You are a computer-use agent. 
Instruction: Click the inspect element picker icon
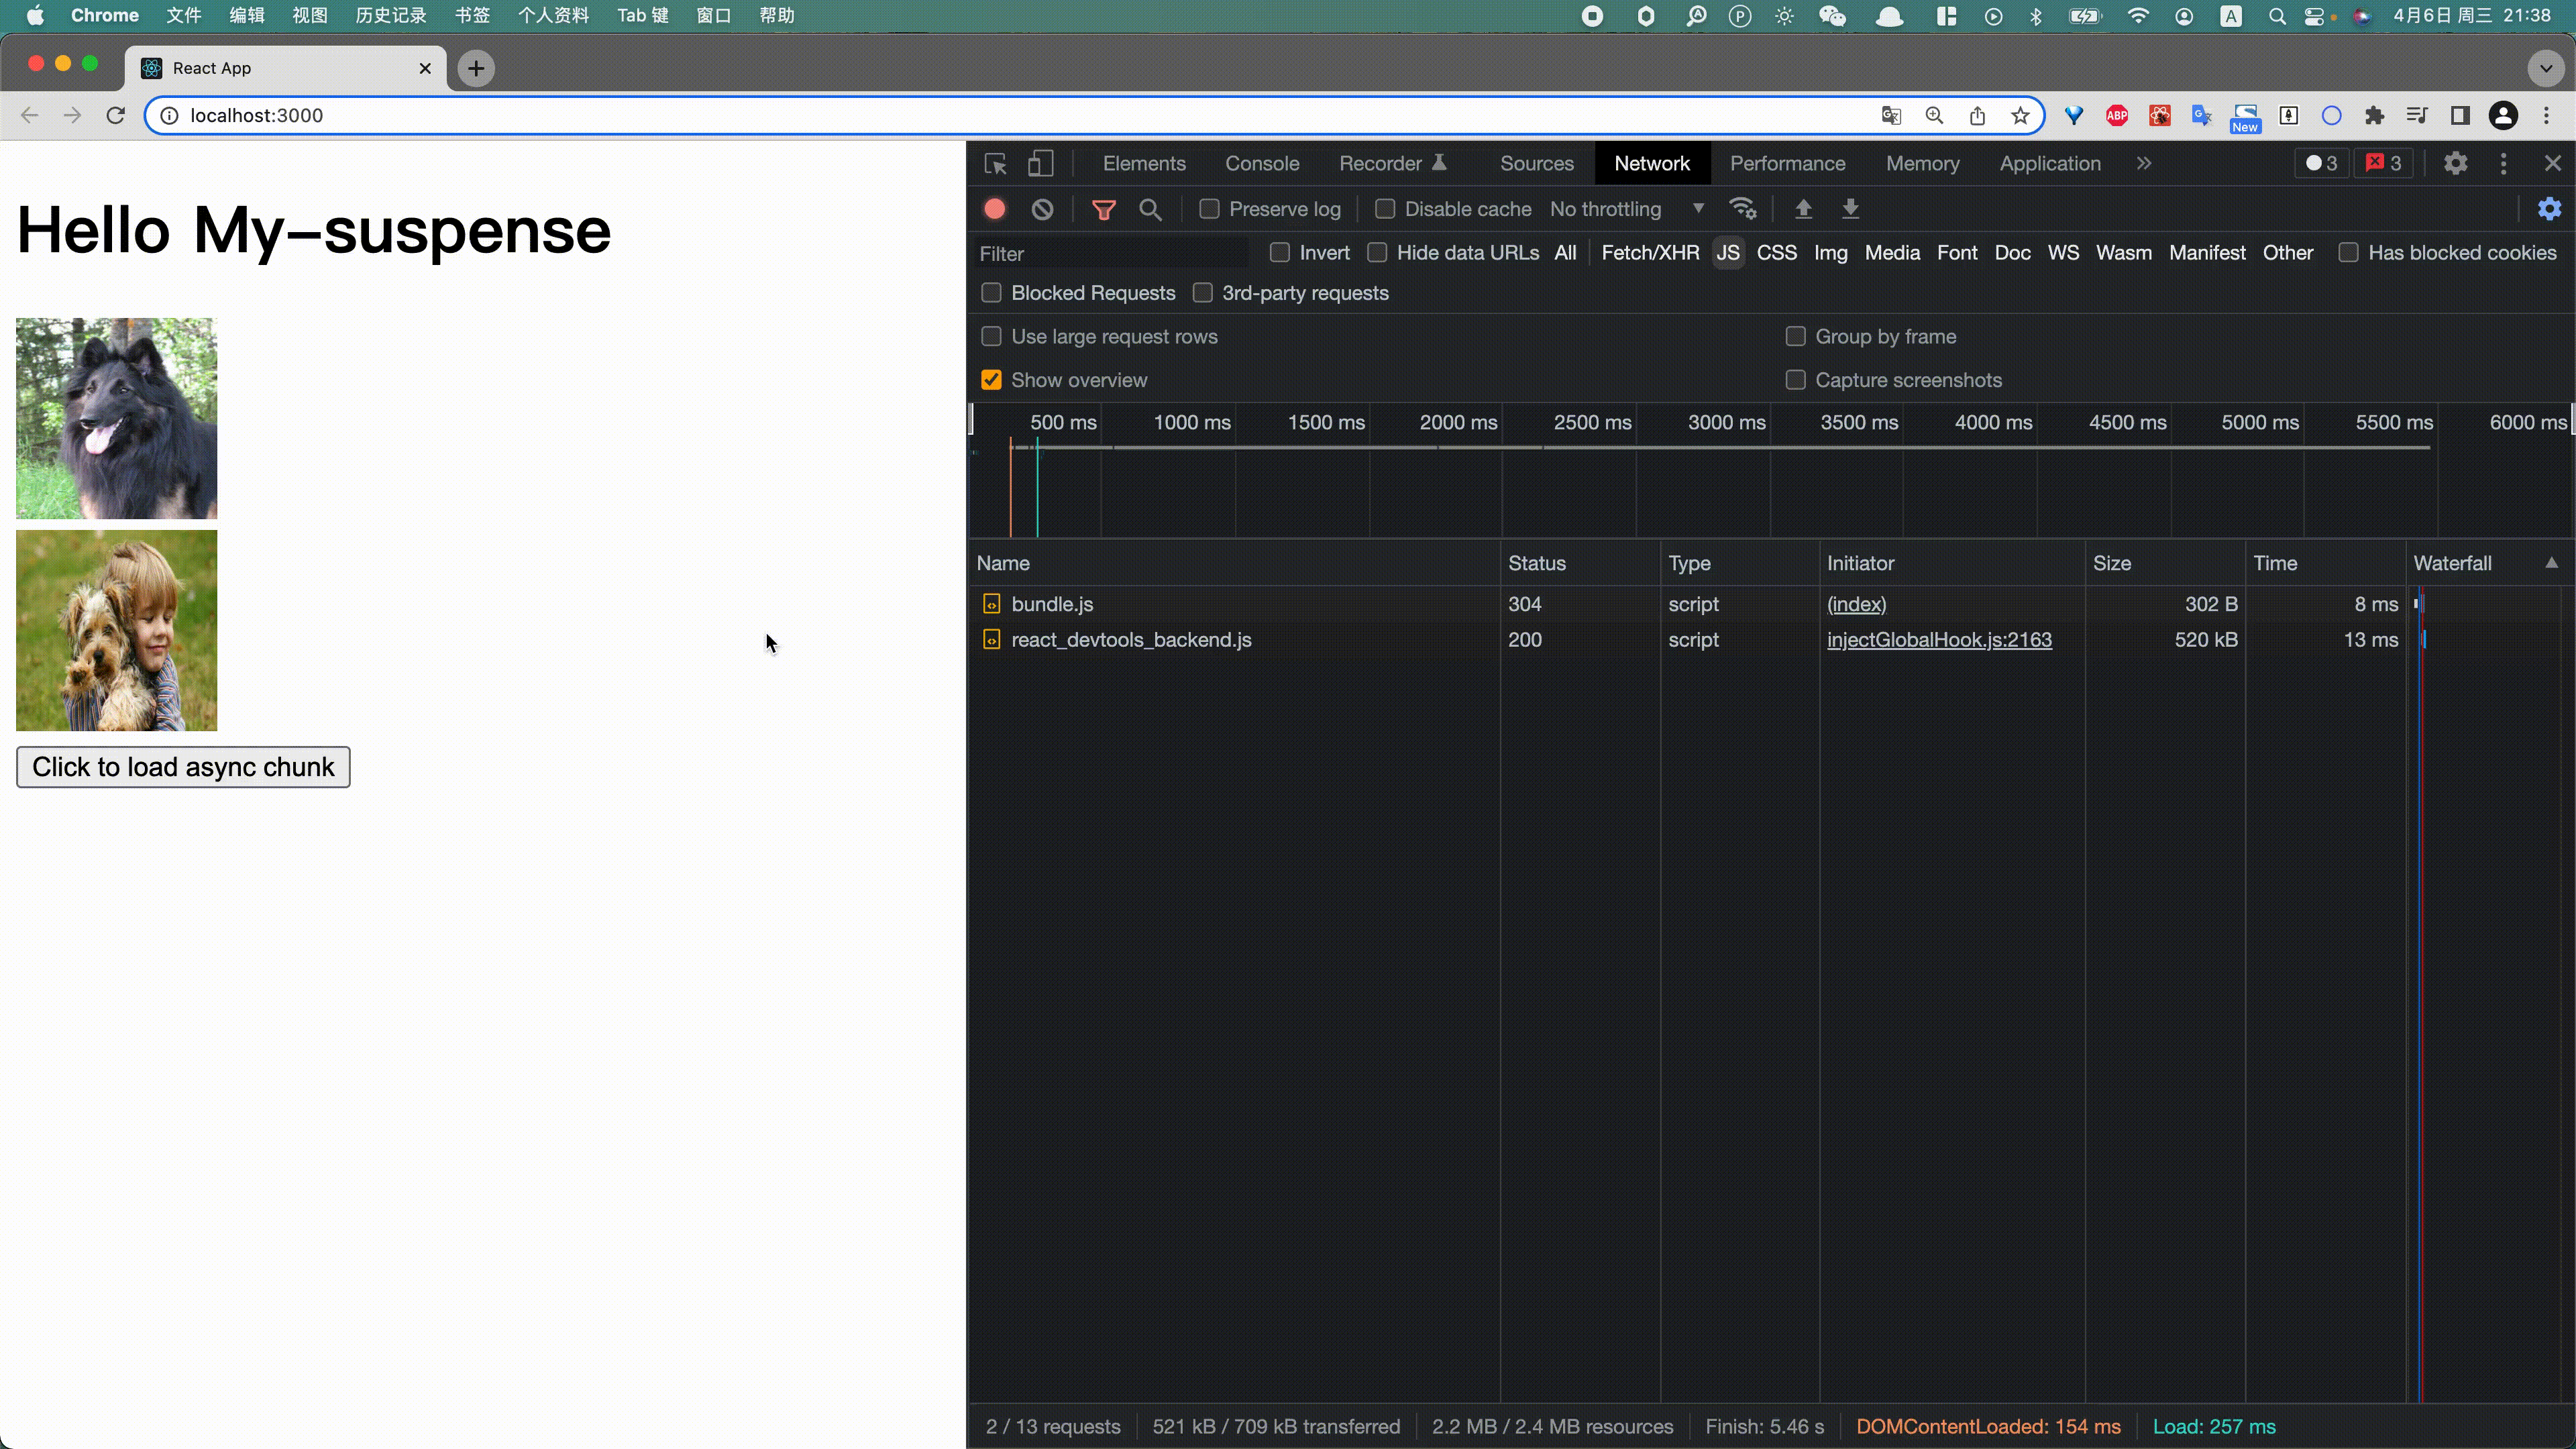point(995,164)
